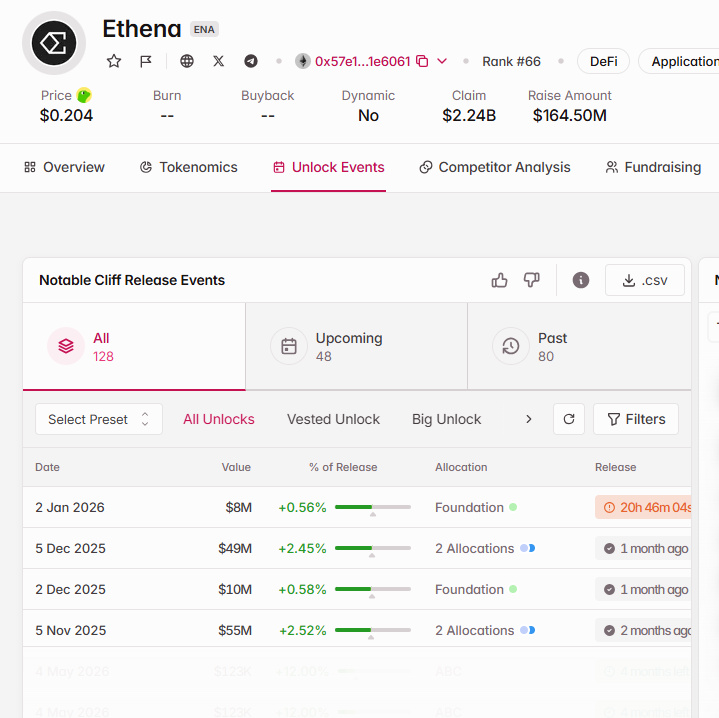Click the DeFi category tag
The width and height of the screenshot is (719, 718).
pyautogui.click(x=603, y=61)
